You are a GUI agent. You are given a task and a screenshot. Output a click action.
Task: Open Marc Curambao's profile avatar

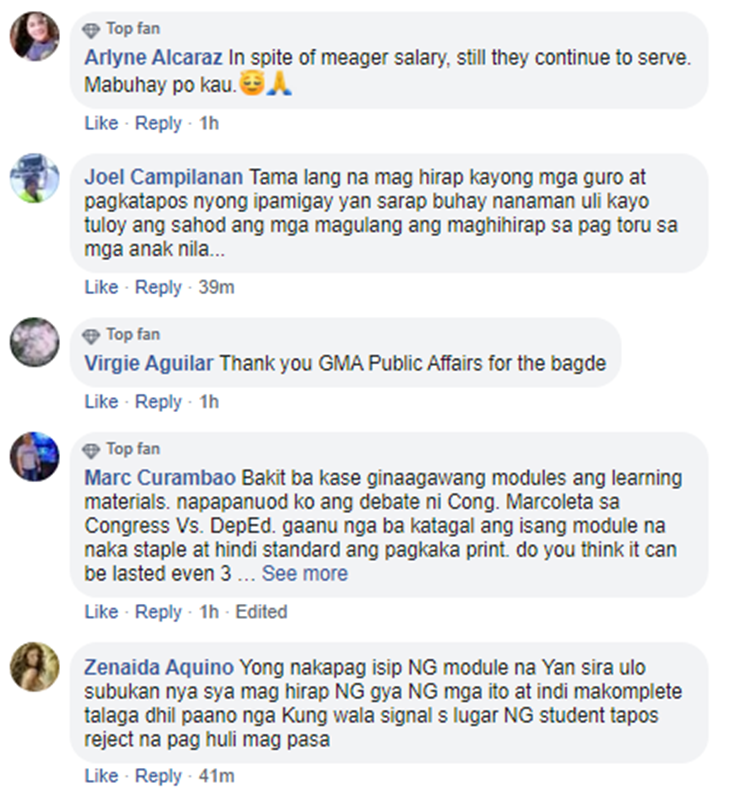tap(35, 457)
